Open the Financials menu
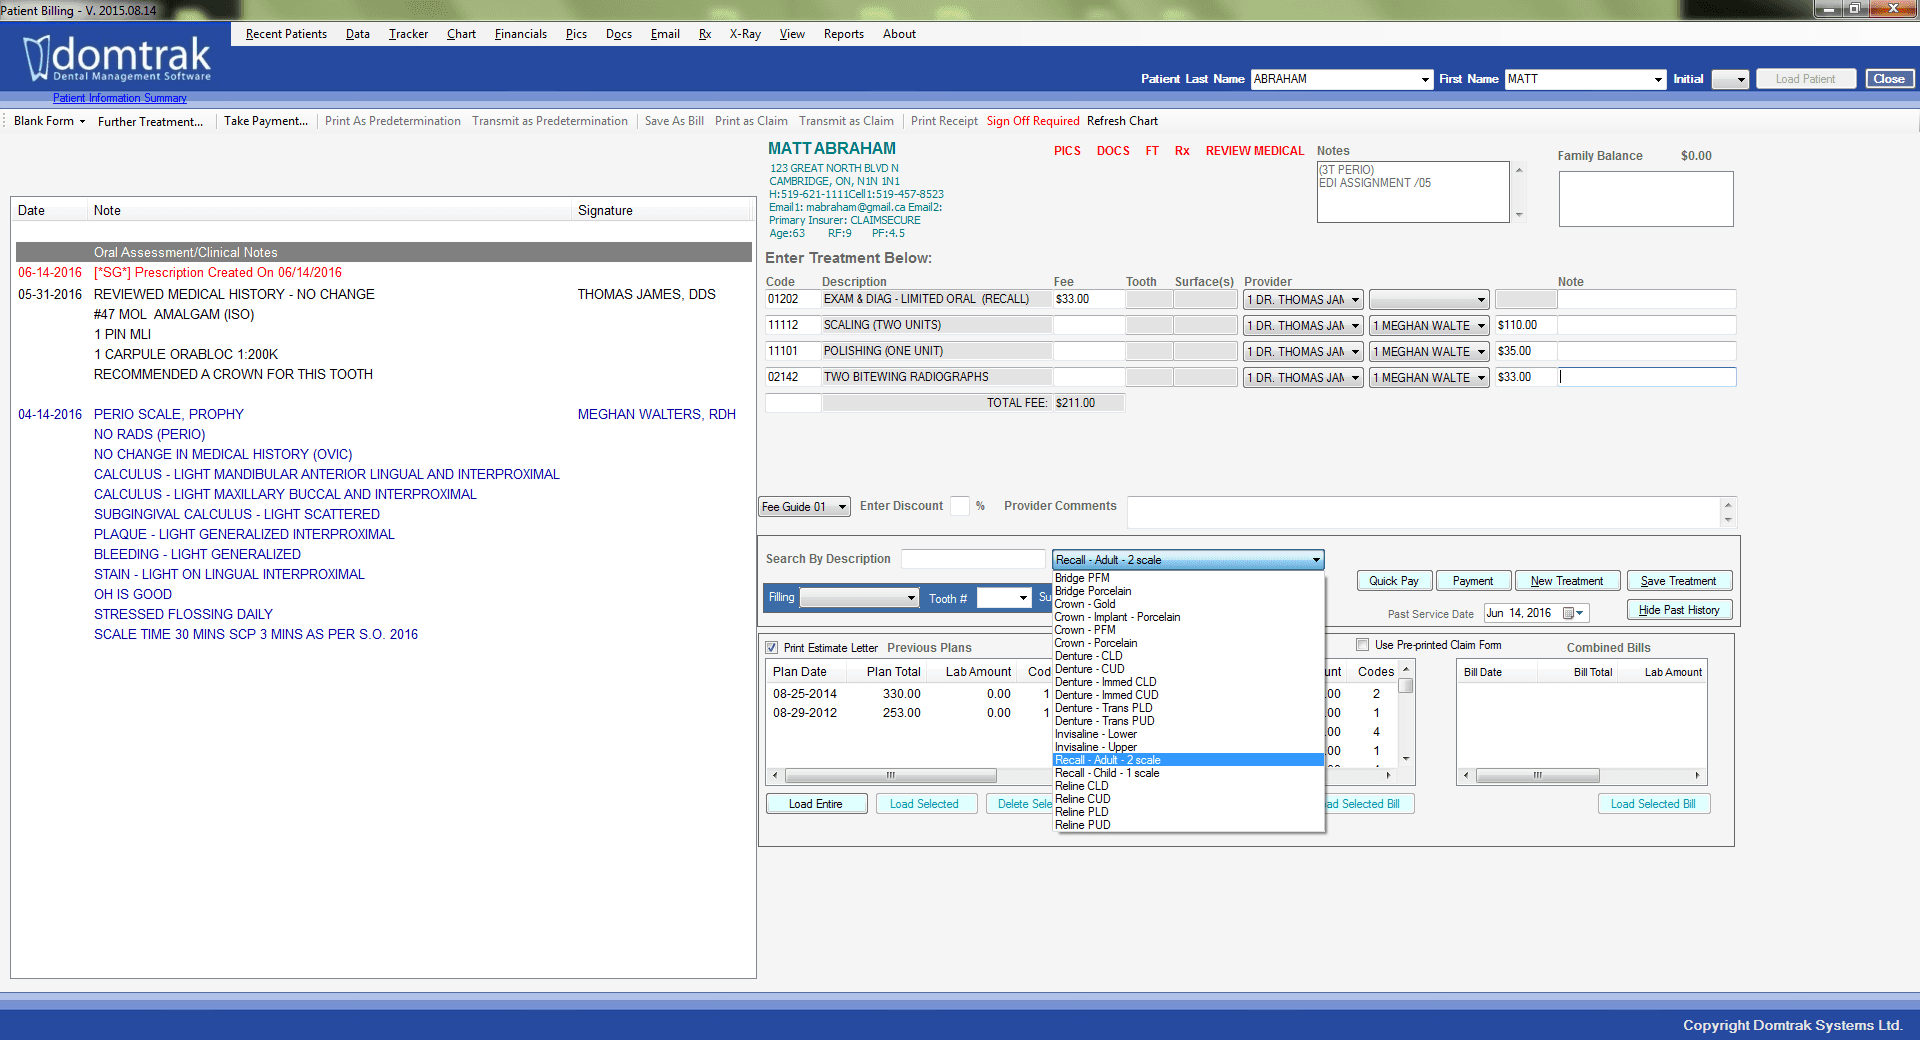1920x1040 pixels. pos(520,34)
